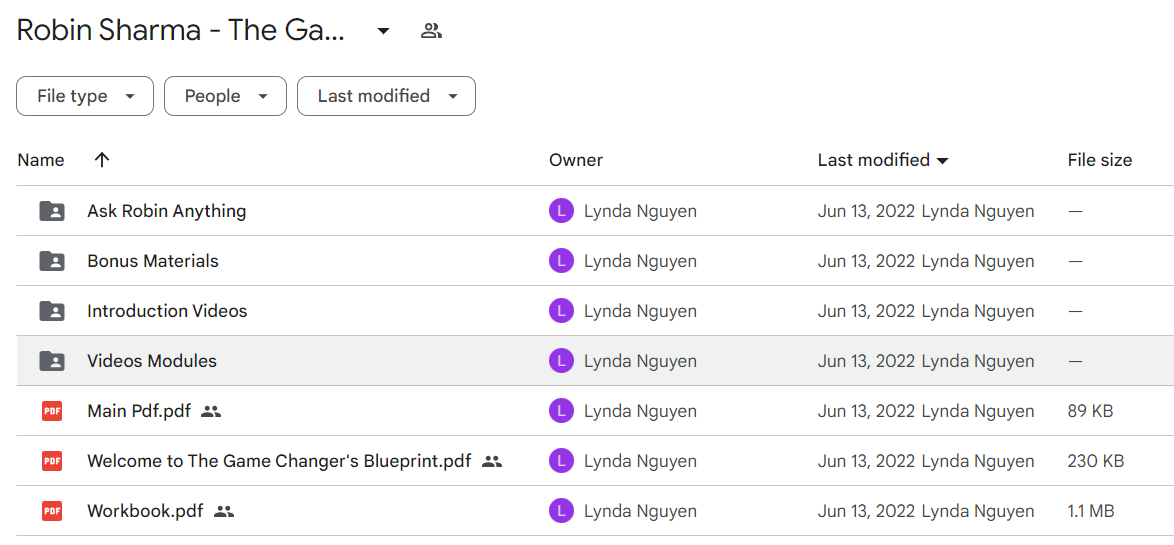
Task: Select the Ask Robin Anything folder name
Action: [x=167, y=211]
